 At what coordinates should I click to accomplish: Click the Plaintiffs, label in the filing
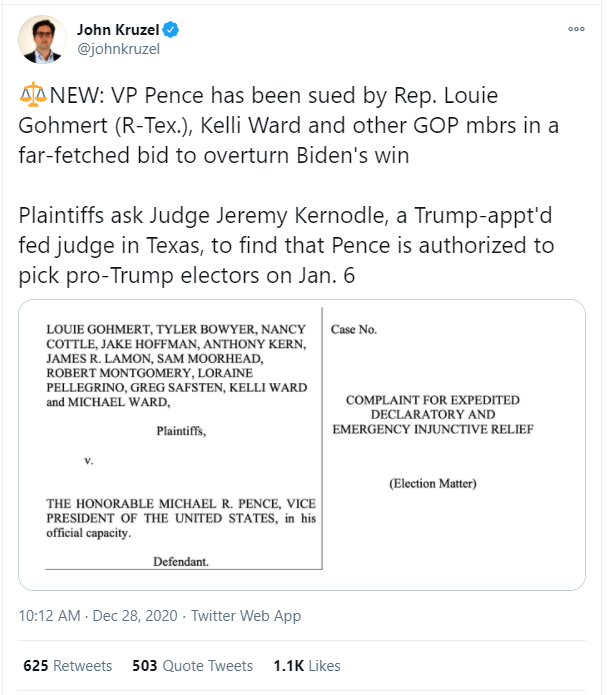coord(181,431)
